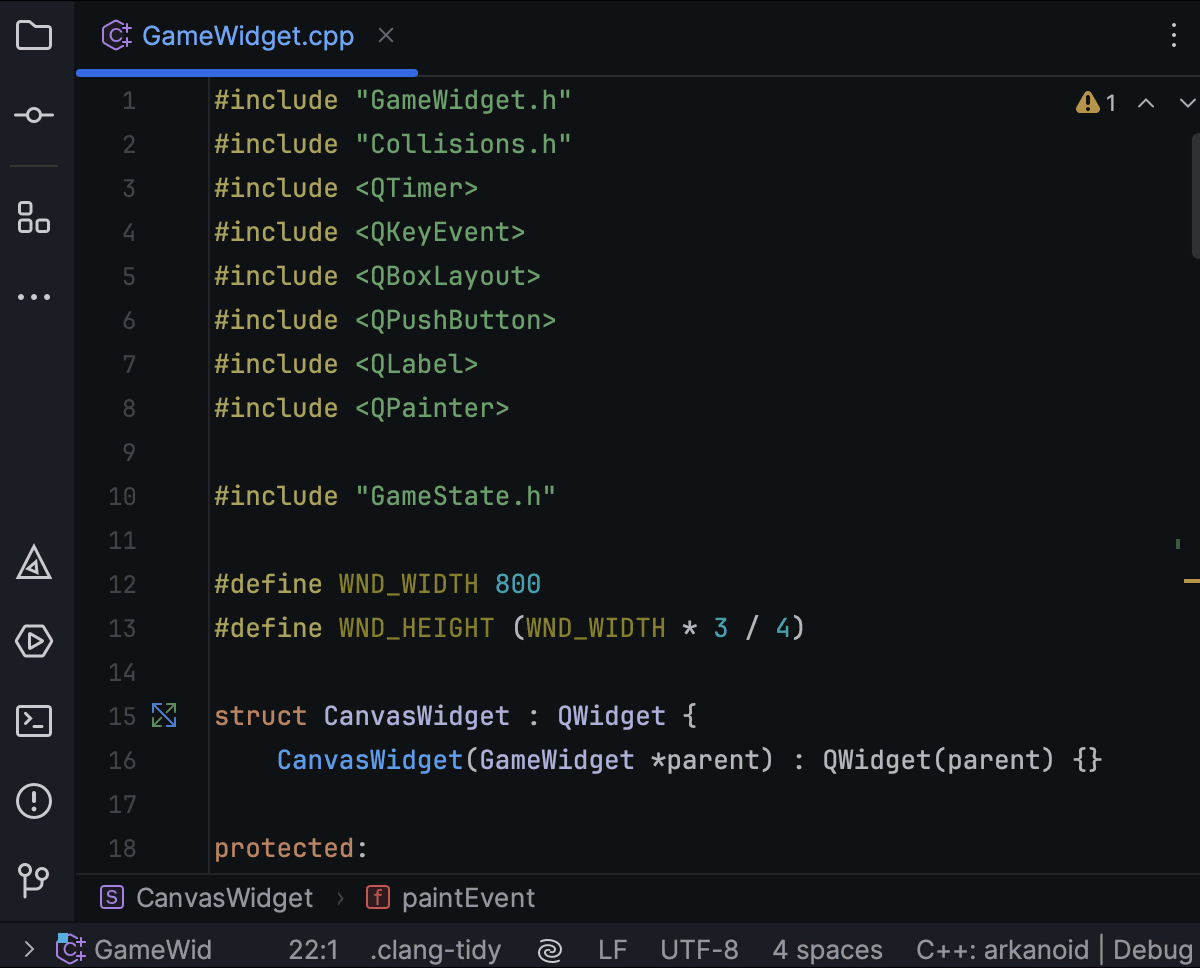Image resolution: width=1200 pixels, height=968 pixels.
Task: Select the GameWidget.cpp editor tab
Action: click(x=248, y=35)
